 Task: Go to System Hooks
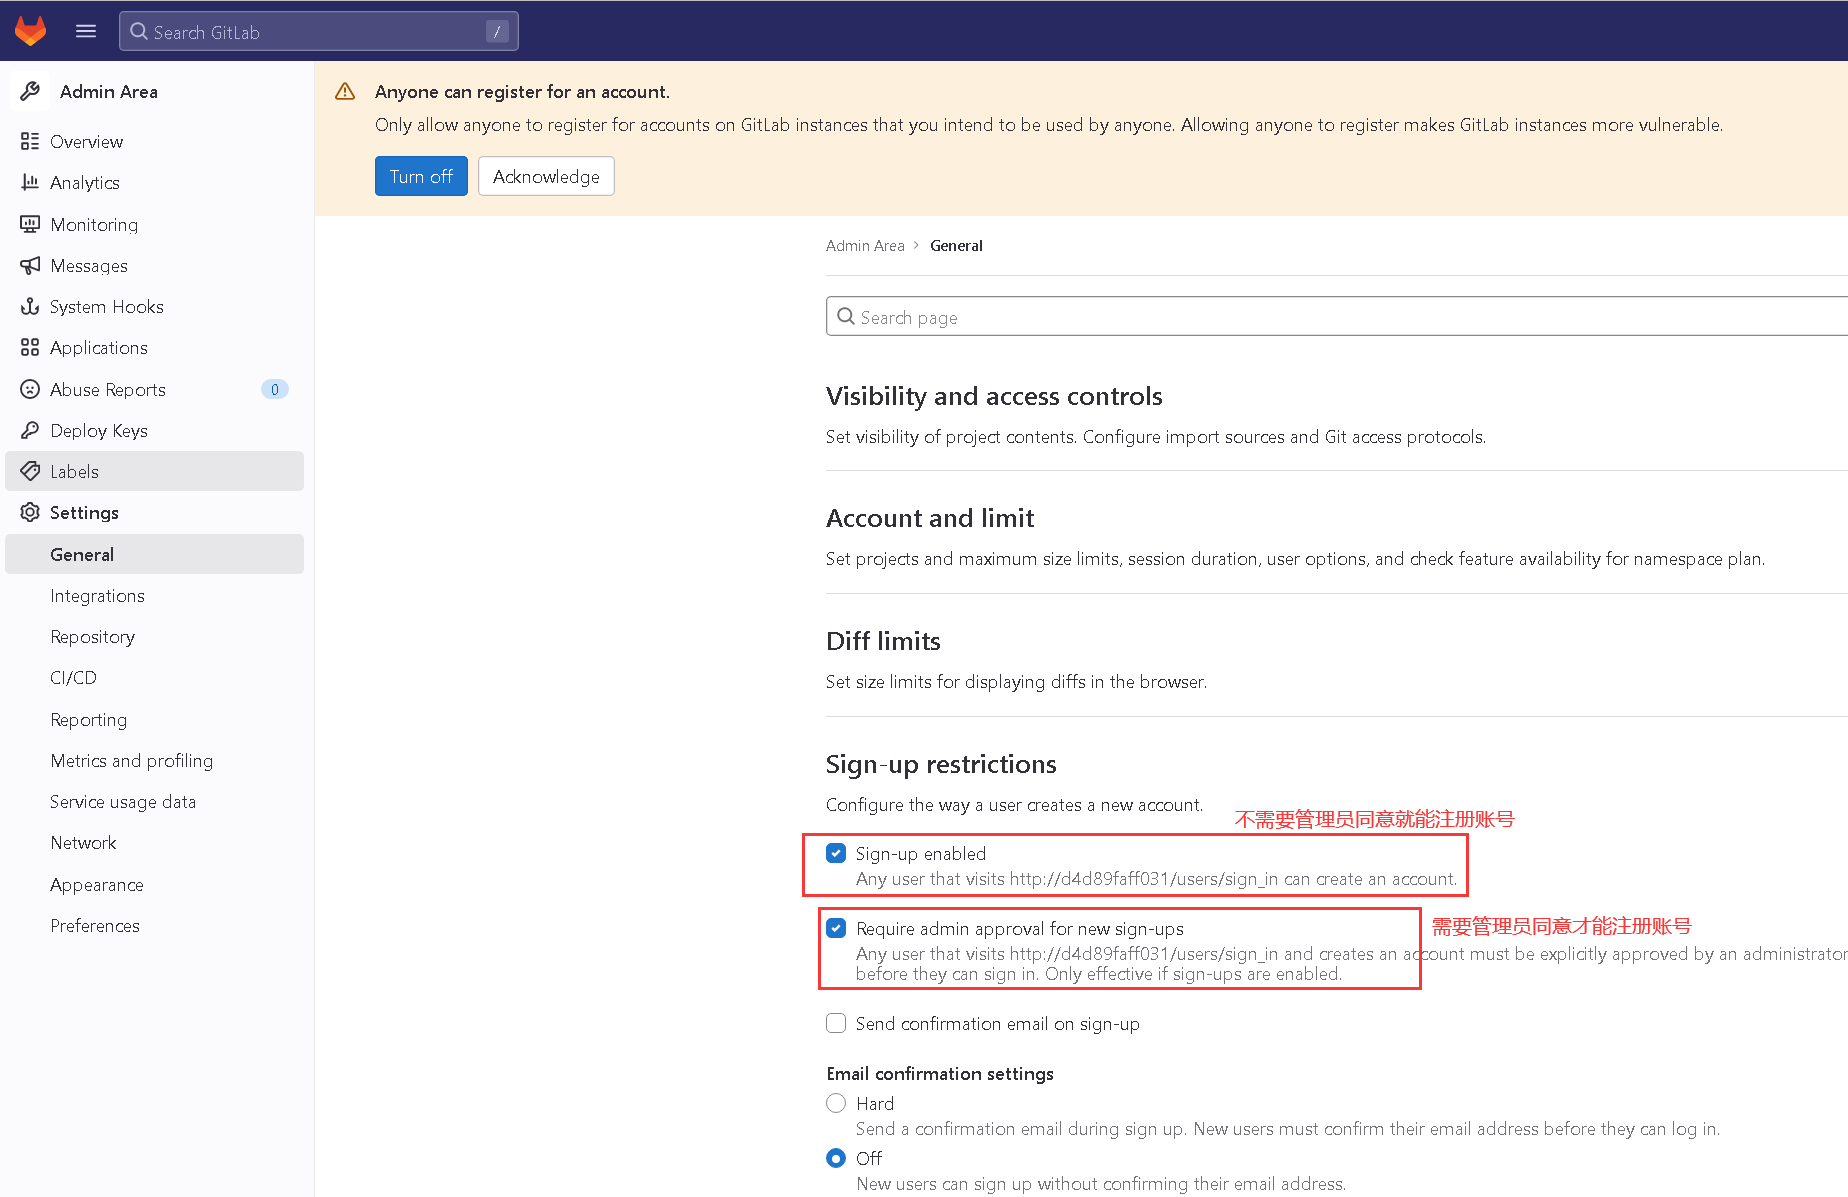(155, 306)
